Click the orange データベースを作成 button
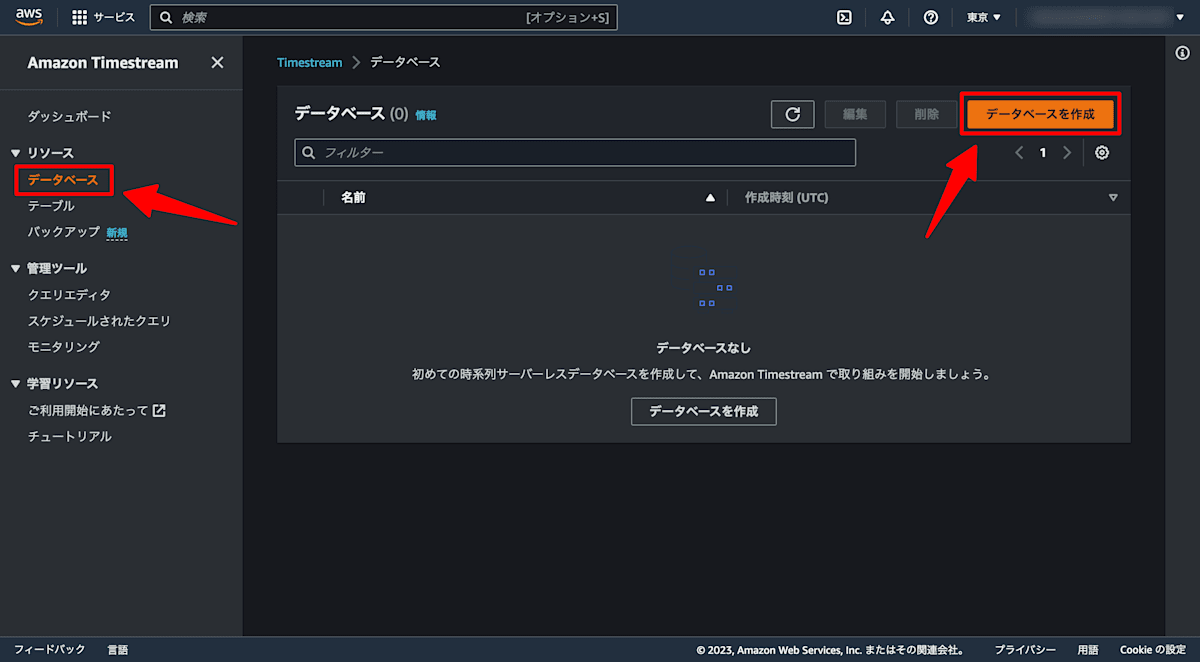 [1040, 114]
